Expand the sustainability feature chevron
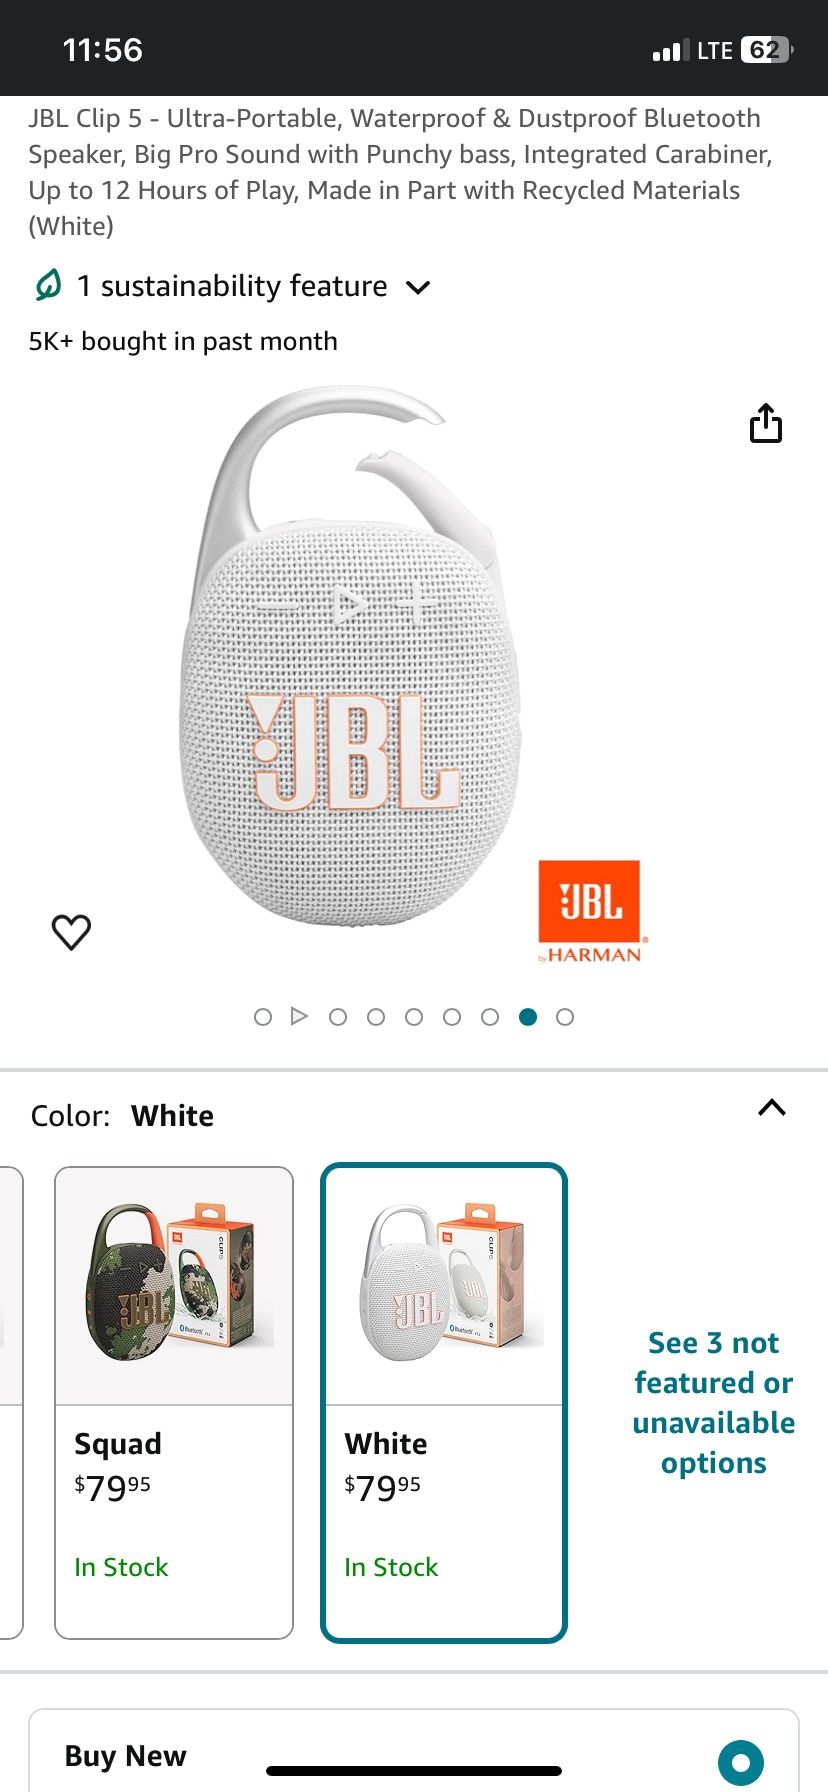This screenshot has height=1792, width=828. [418, 288]
